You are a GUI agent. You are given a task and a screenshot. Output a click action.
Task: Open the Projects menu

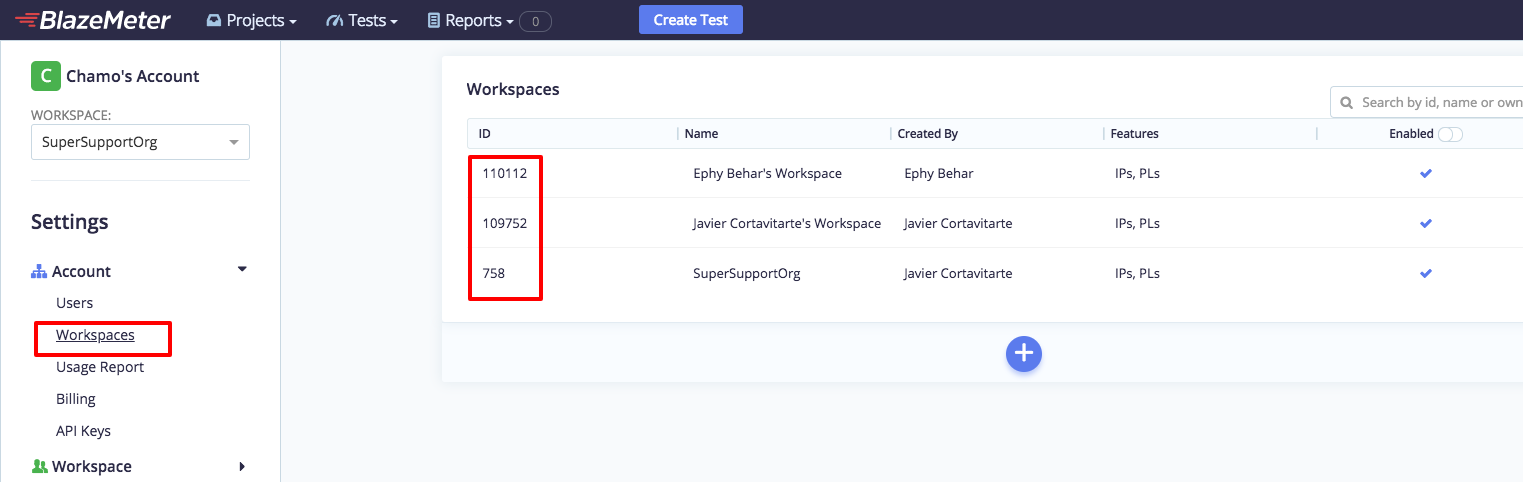coord(251,20)
